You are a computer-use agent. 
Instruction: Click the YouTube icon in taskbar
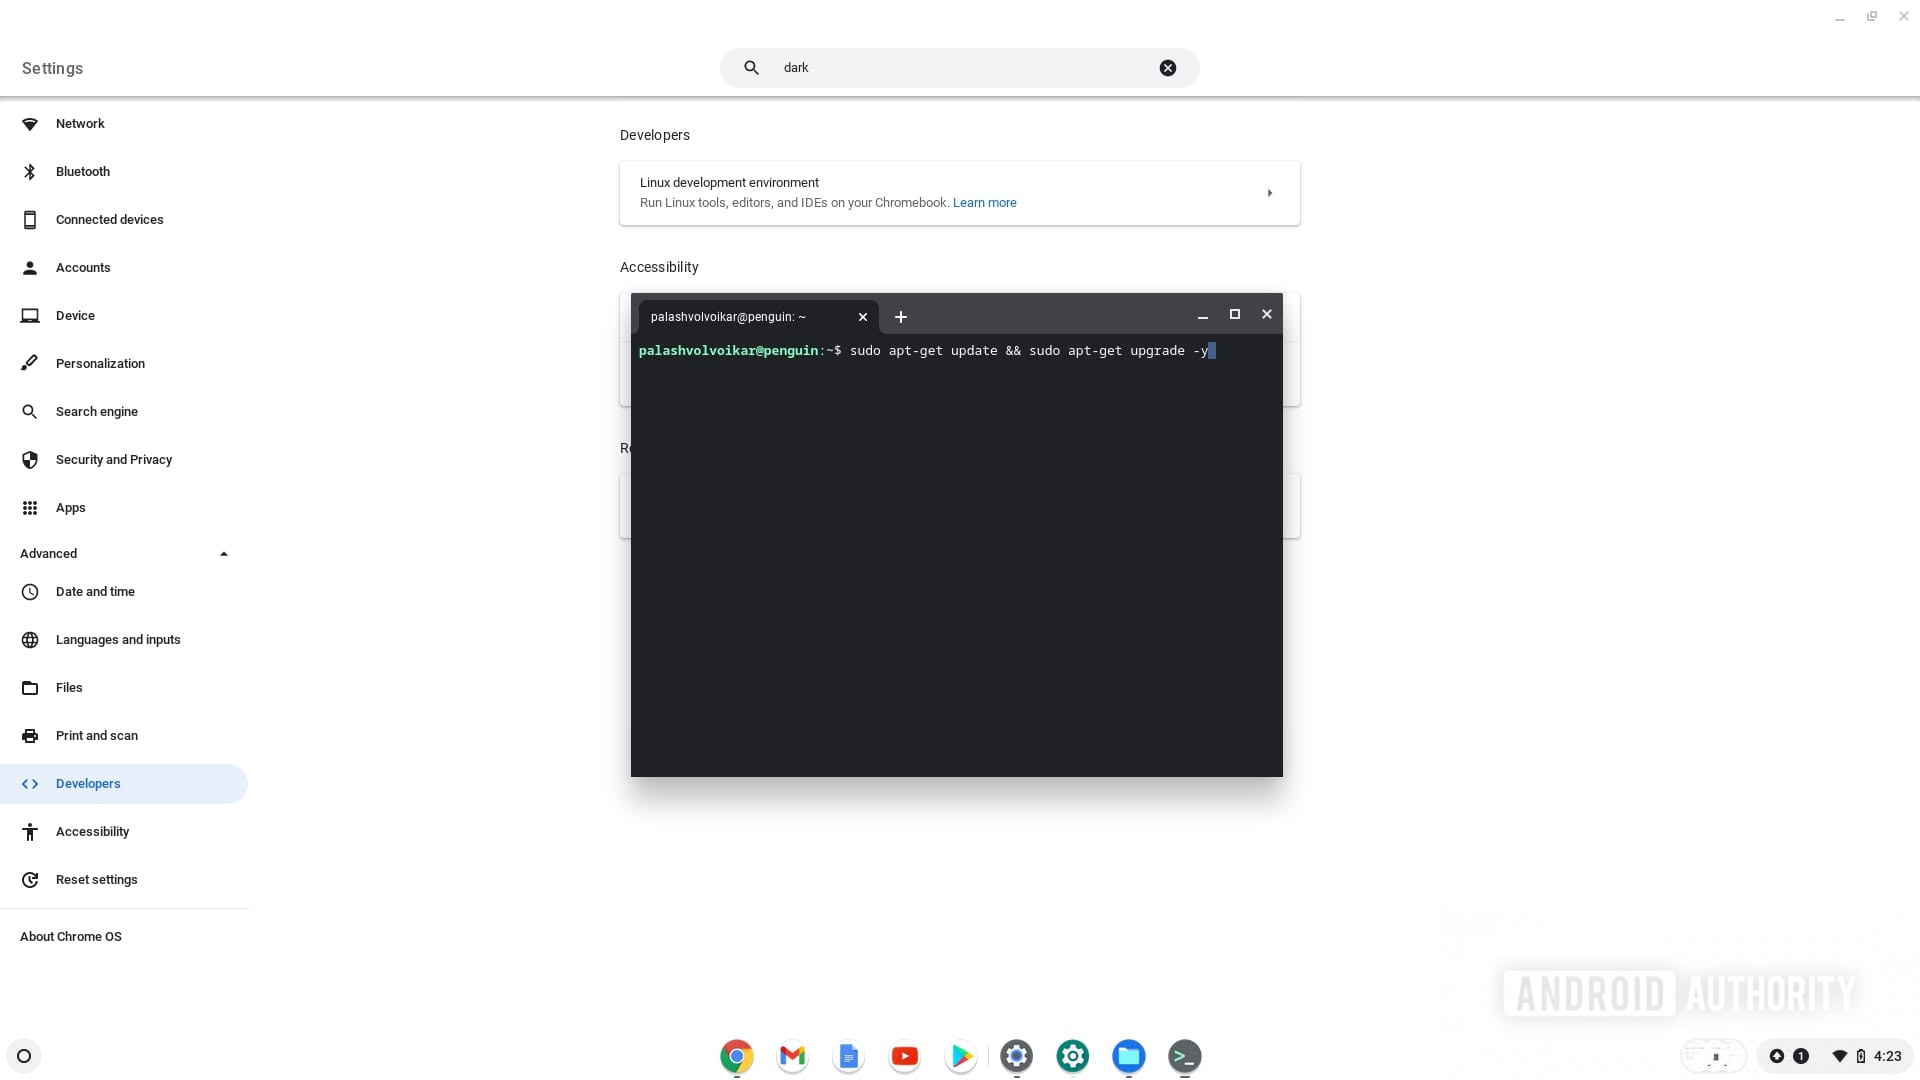[x=905, y=1055]
